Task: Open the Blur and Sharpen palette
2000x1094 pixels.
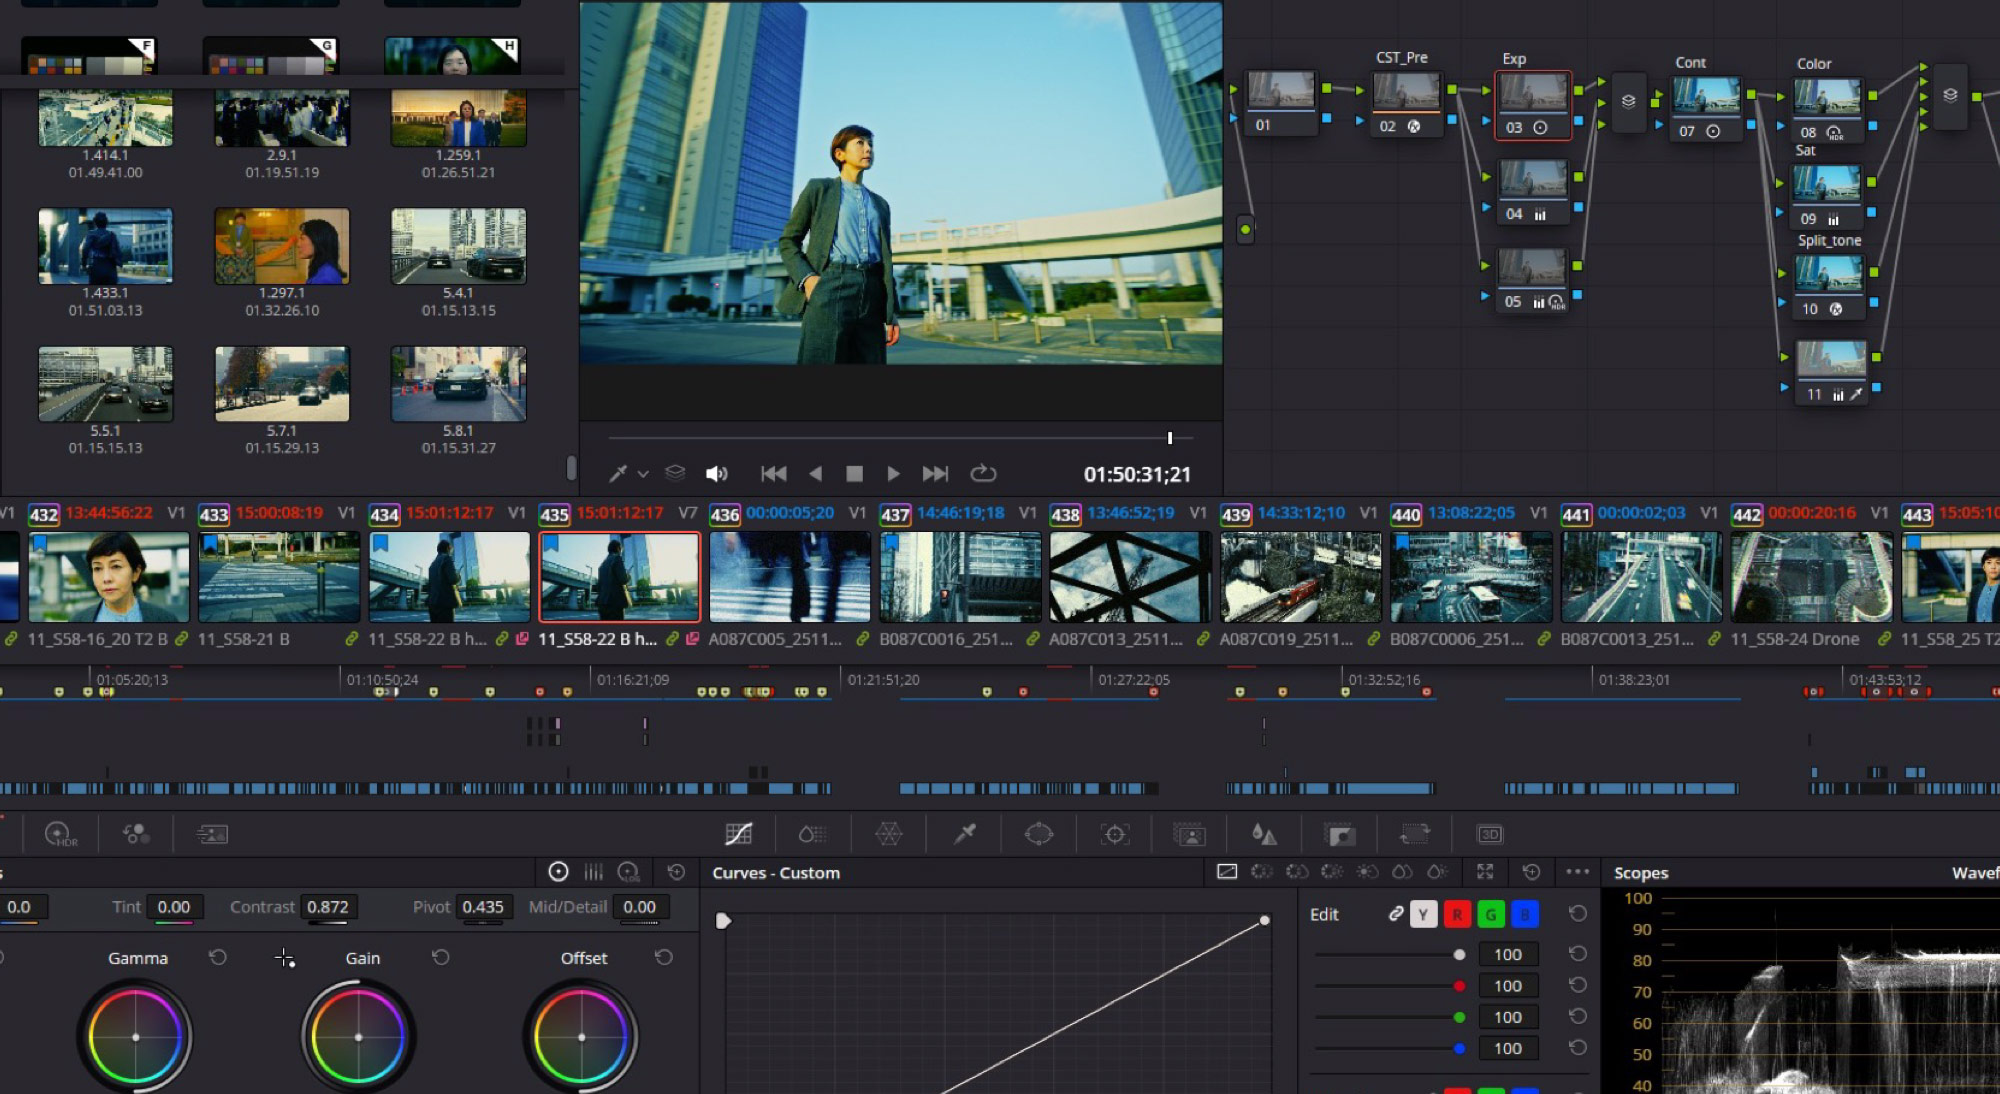Action: tap(1264, 834)
